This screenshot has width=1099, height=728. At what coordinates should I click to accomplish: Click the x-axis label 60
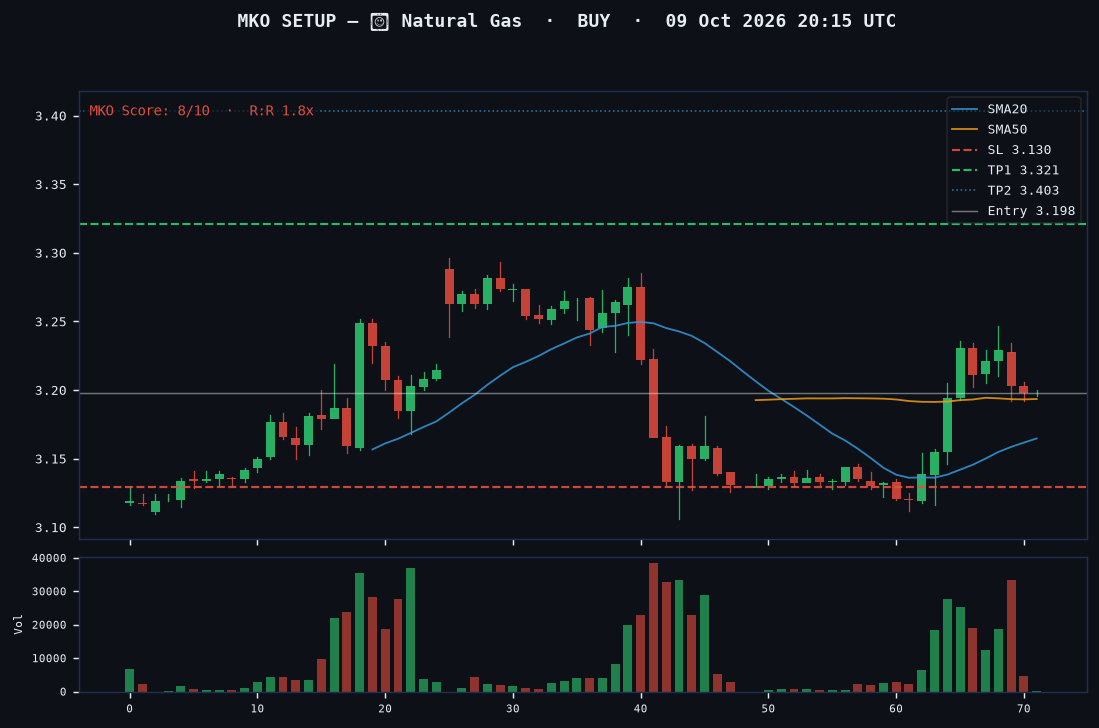pyautogui.click(x=896, y=709)
